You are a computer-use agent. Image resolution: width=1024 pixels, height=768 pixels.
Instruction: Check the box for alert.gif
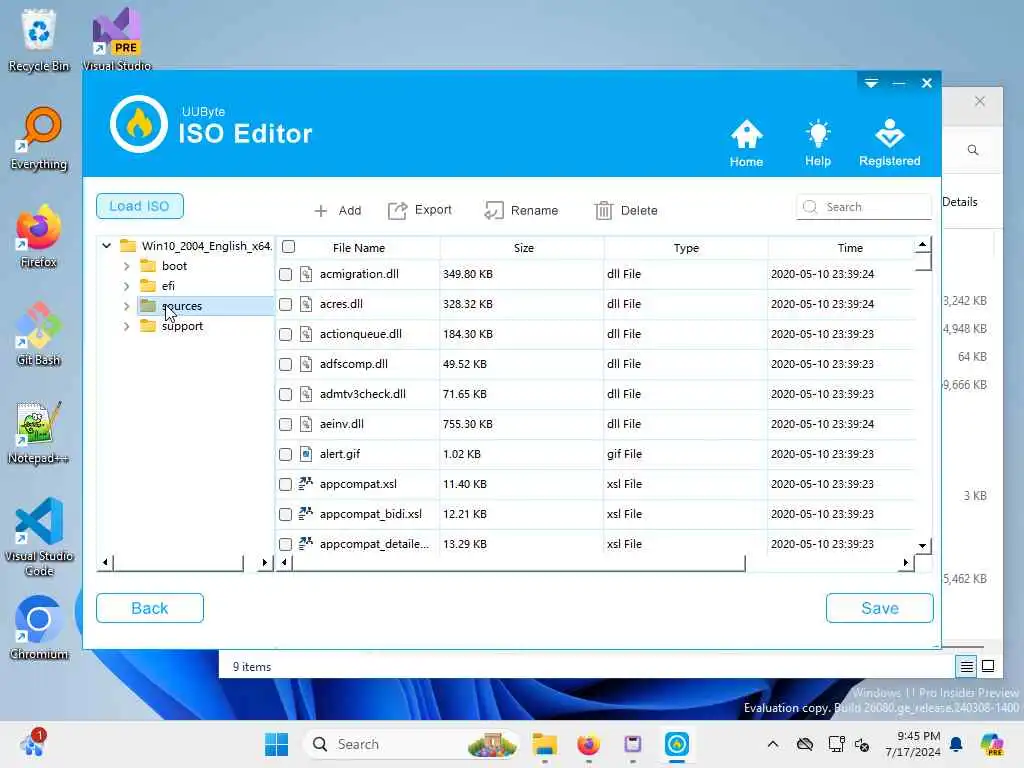click(285, 455)
